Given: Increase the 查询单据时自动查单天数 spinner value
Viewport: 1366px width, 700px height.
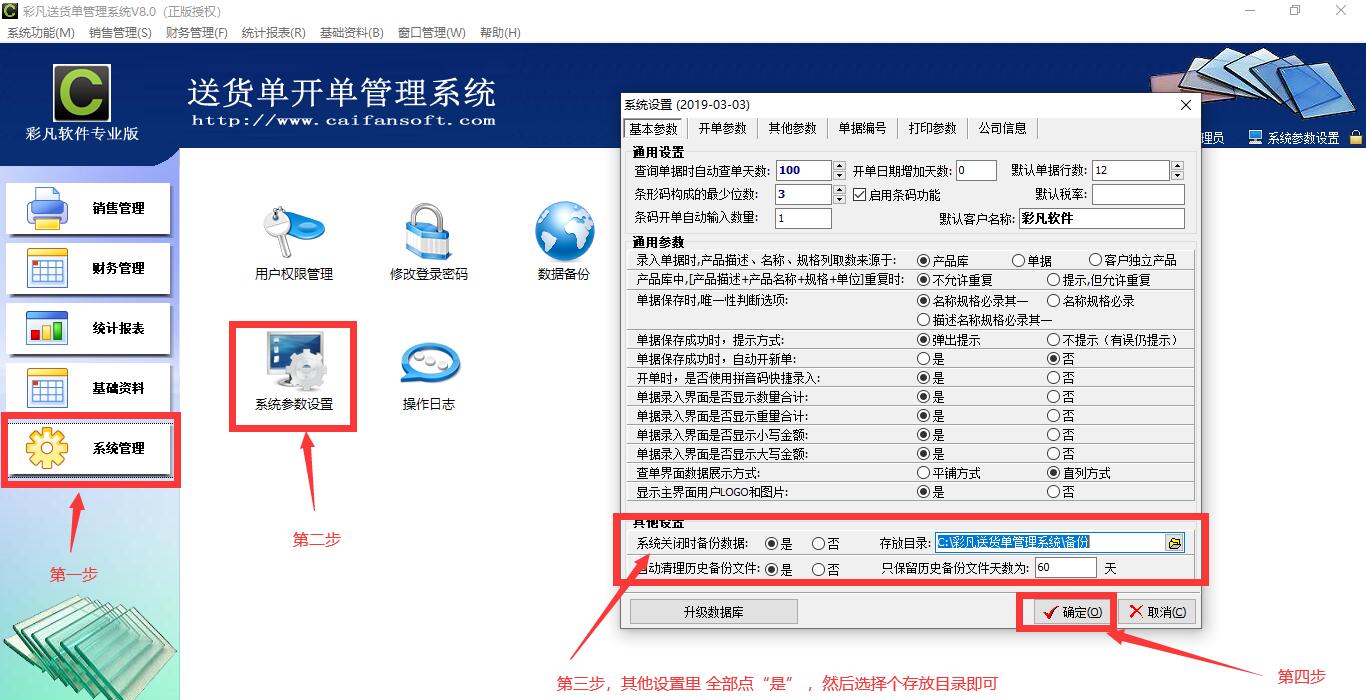Looking at the screenshot, I should tap(839, 166).
